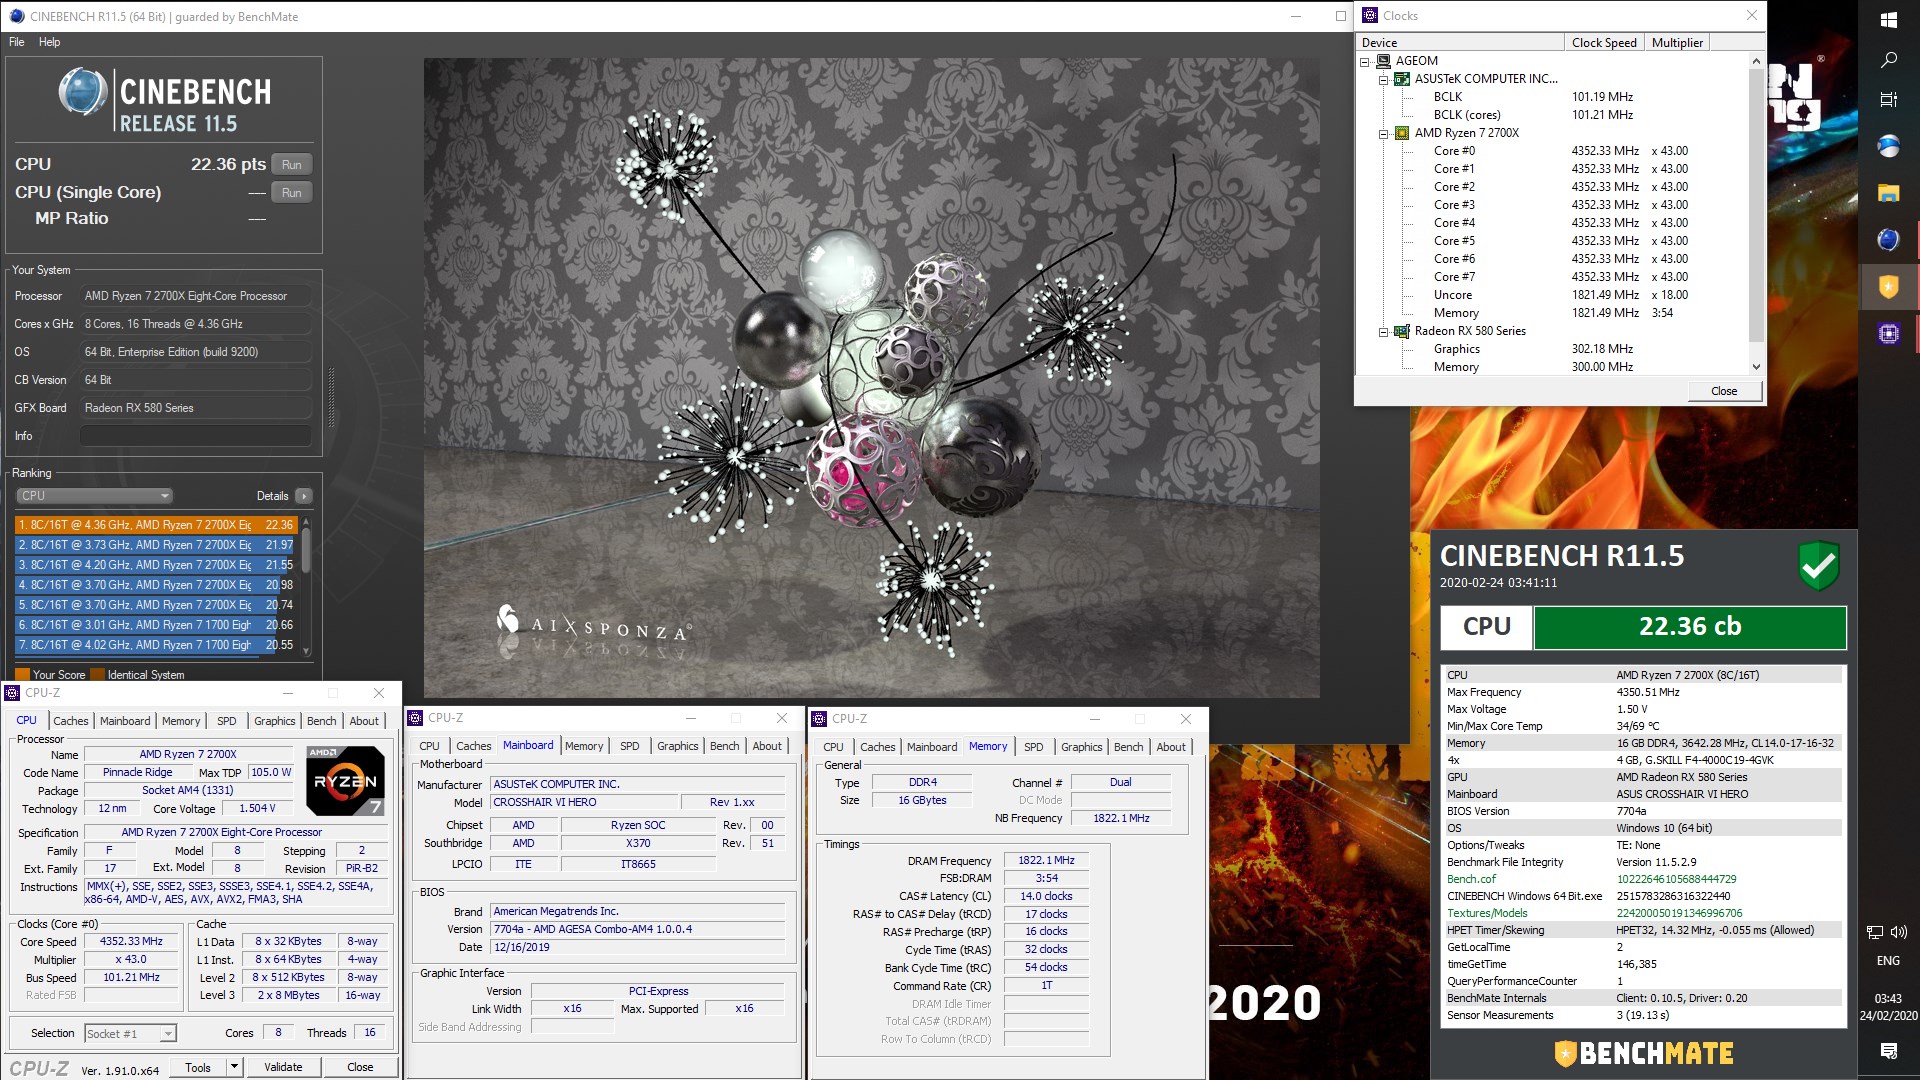Open the network tray icon
The height and width of the screenshot is (1080, 1920).
[1875, 932]
